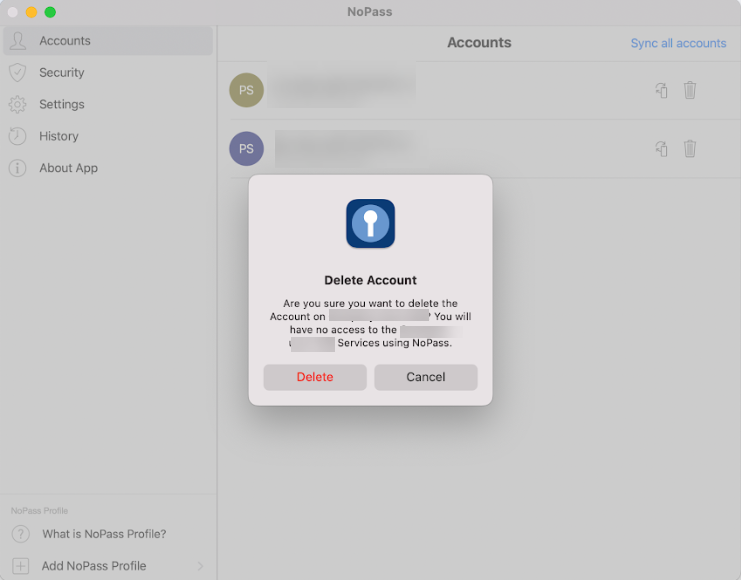Click the NoPass Profile section label
The image size is (741, 580).
[39, 511]
